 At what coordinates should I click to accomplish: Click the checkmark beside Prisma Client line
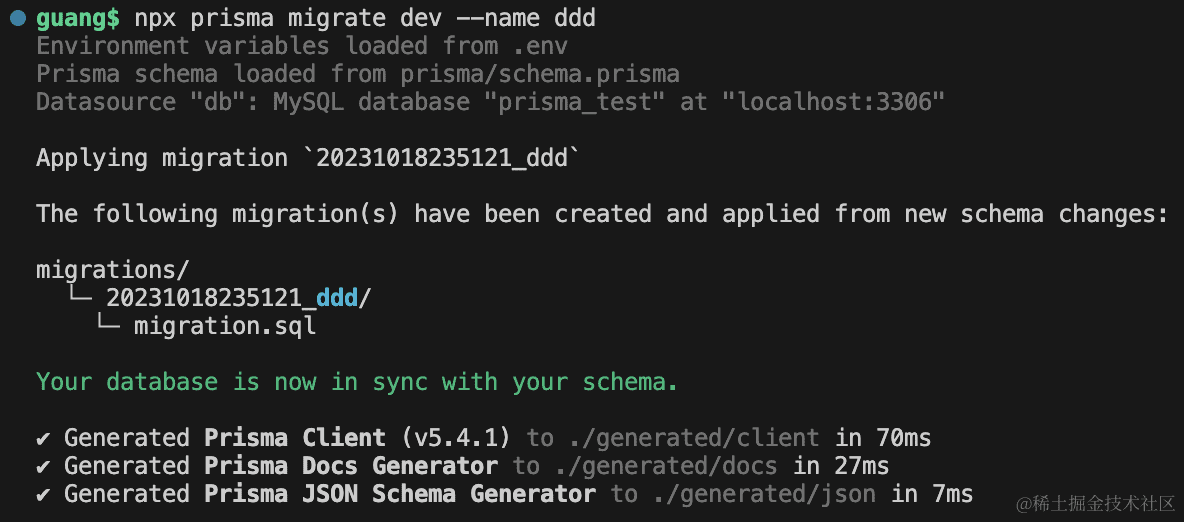pos(44,438)
